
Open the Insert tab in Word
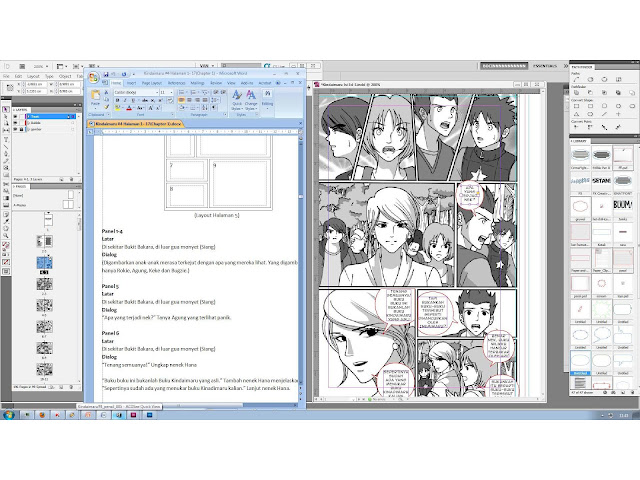(131, 83)
